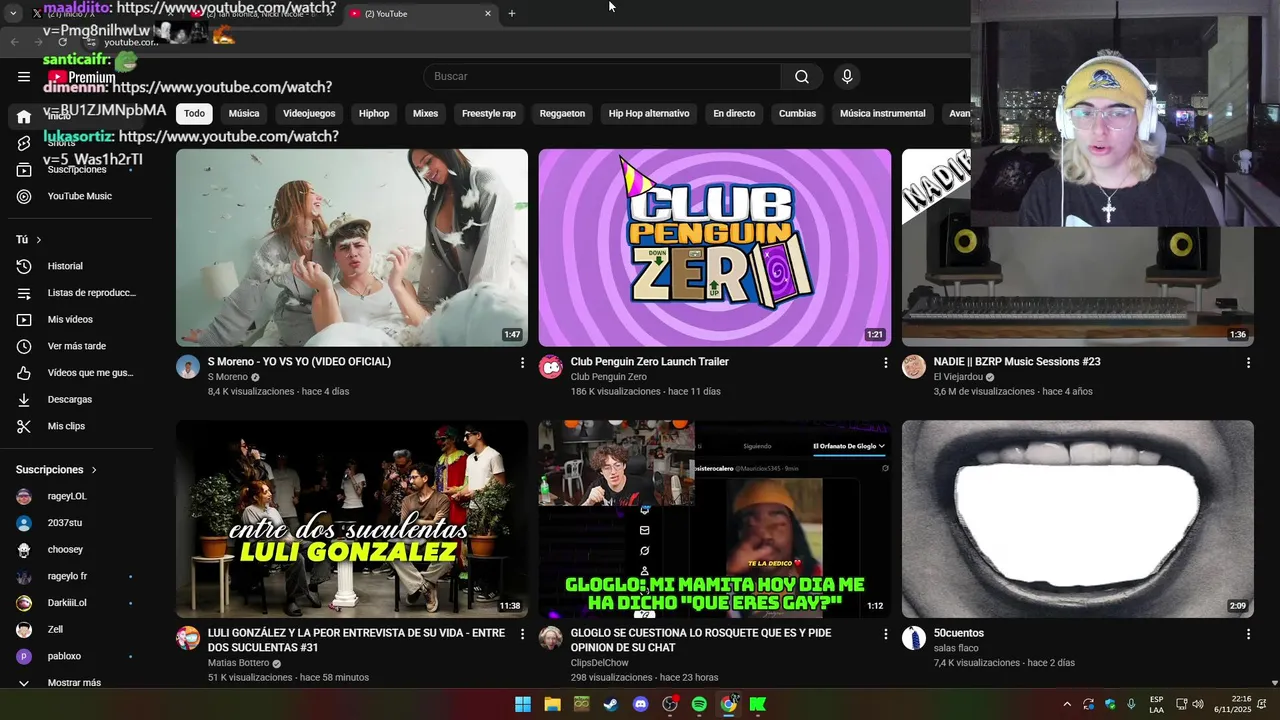Open DarkiiiLol subscription channel

pyautogui.click(x=66, y=603)
